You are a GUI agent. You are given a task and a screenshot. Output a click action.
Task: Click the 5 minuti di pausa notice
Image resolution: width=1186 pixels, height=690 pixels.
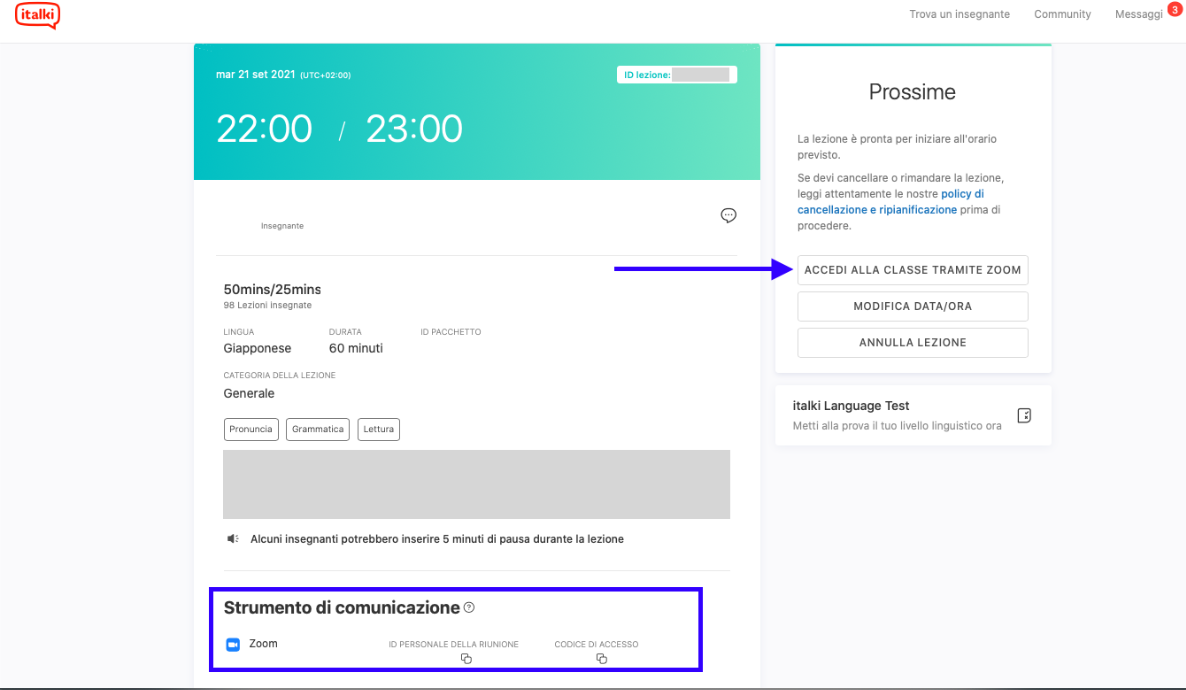(x=437, y=539)
